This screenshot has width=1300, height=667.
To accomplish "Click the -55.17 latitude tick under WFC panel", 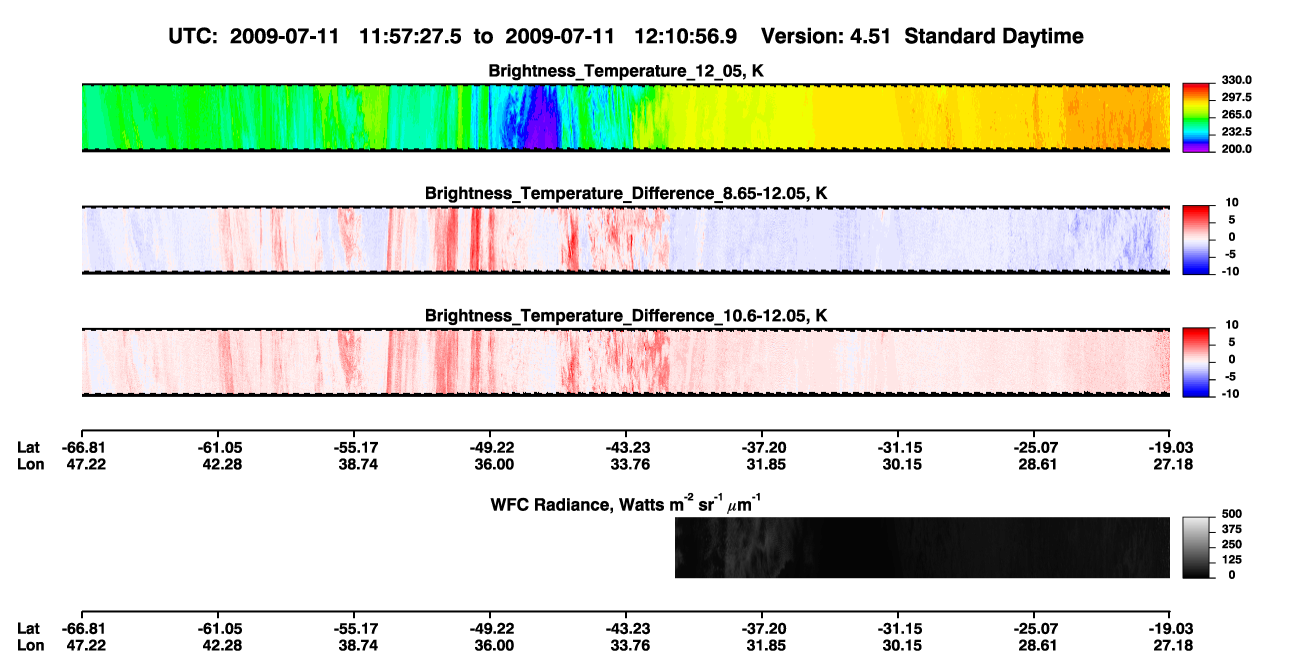I will point(356,628).
